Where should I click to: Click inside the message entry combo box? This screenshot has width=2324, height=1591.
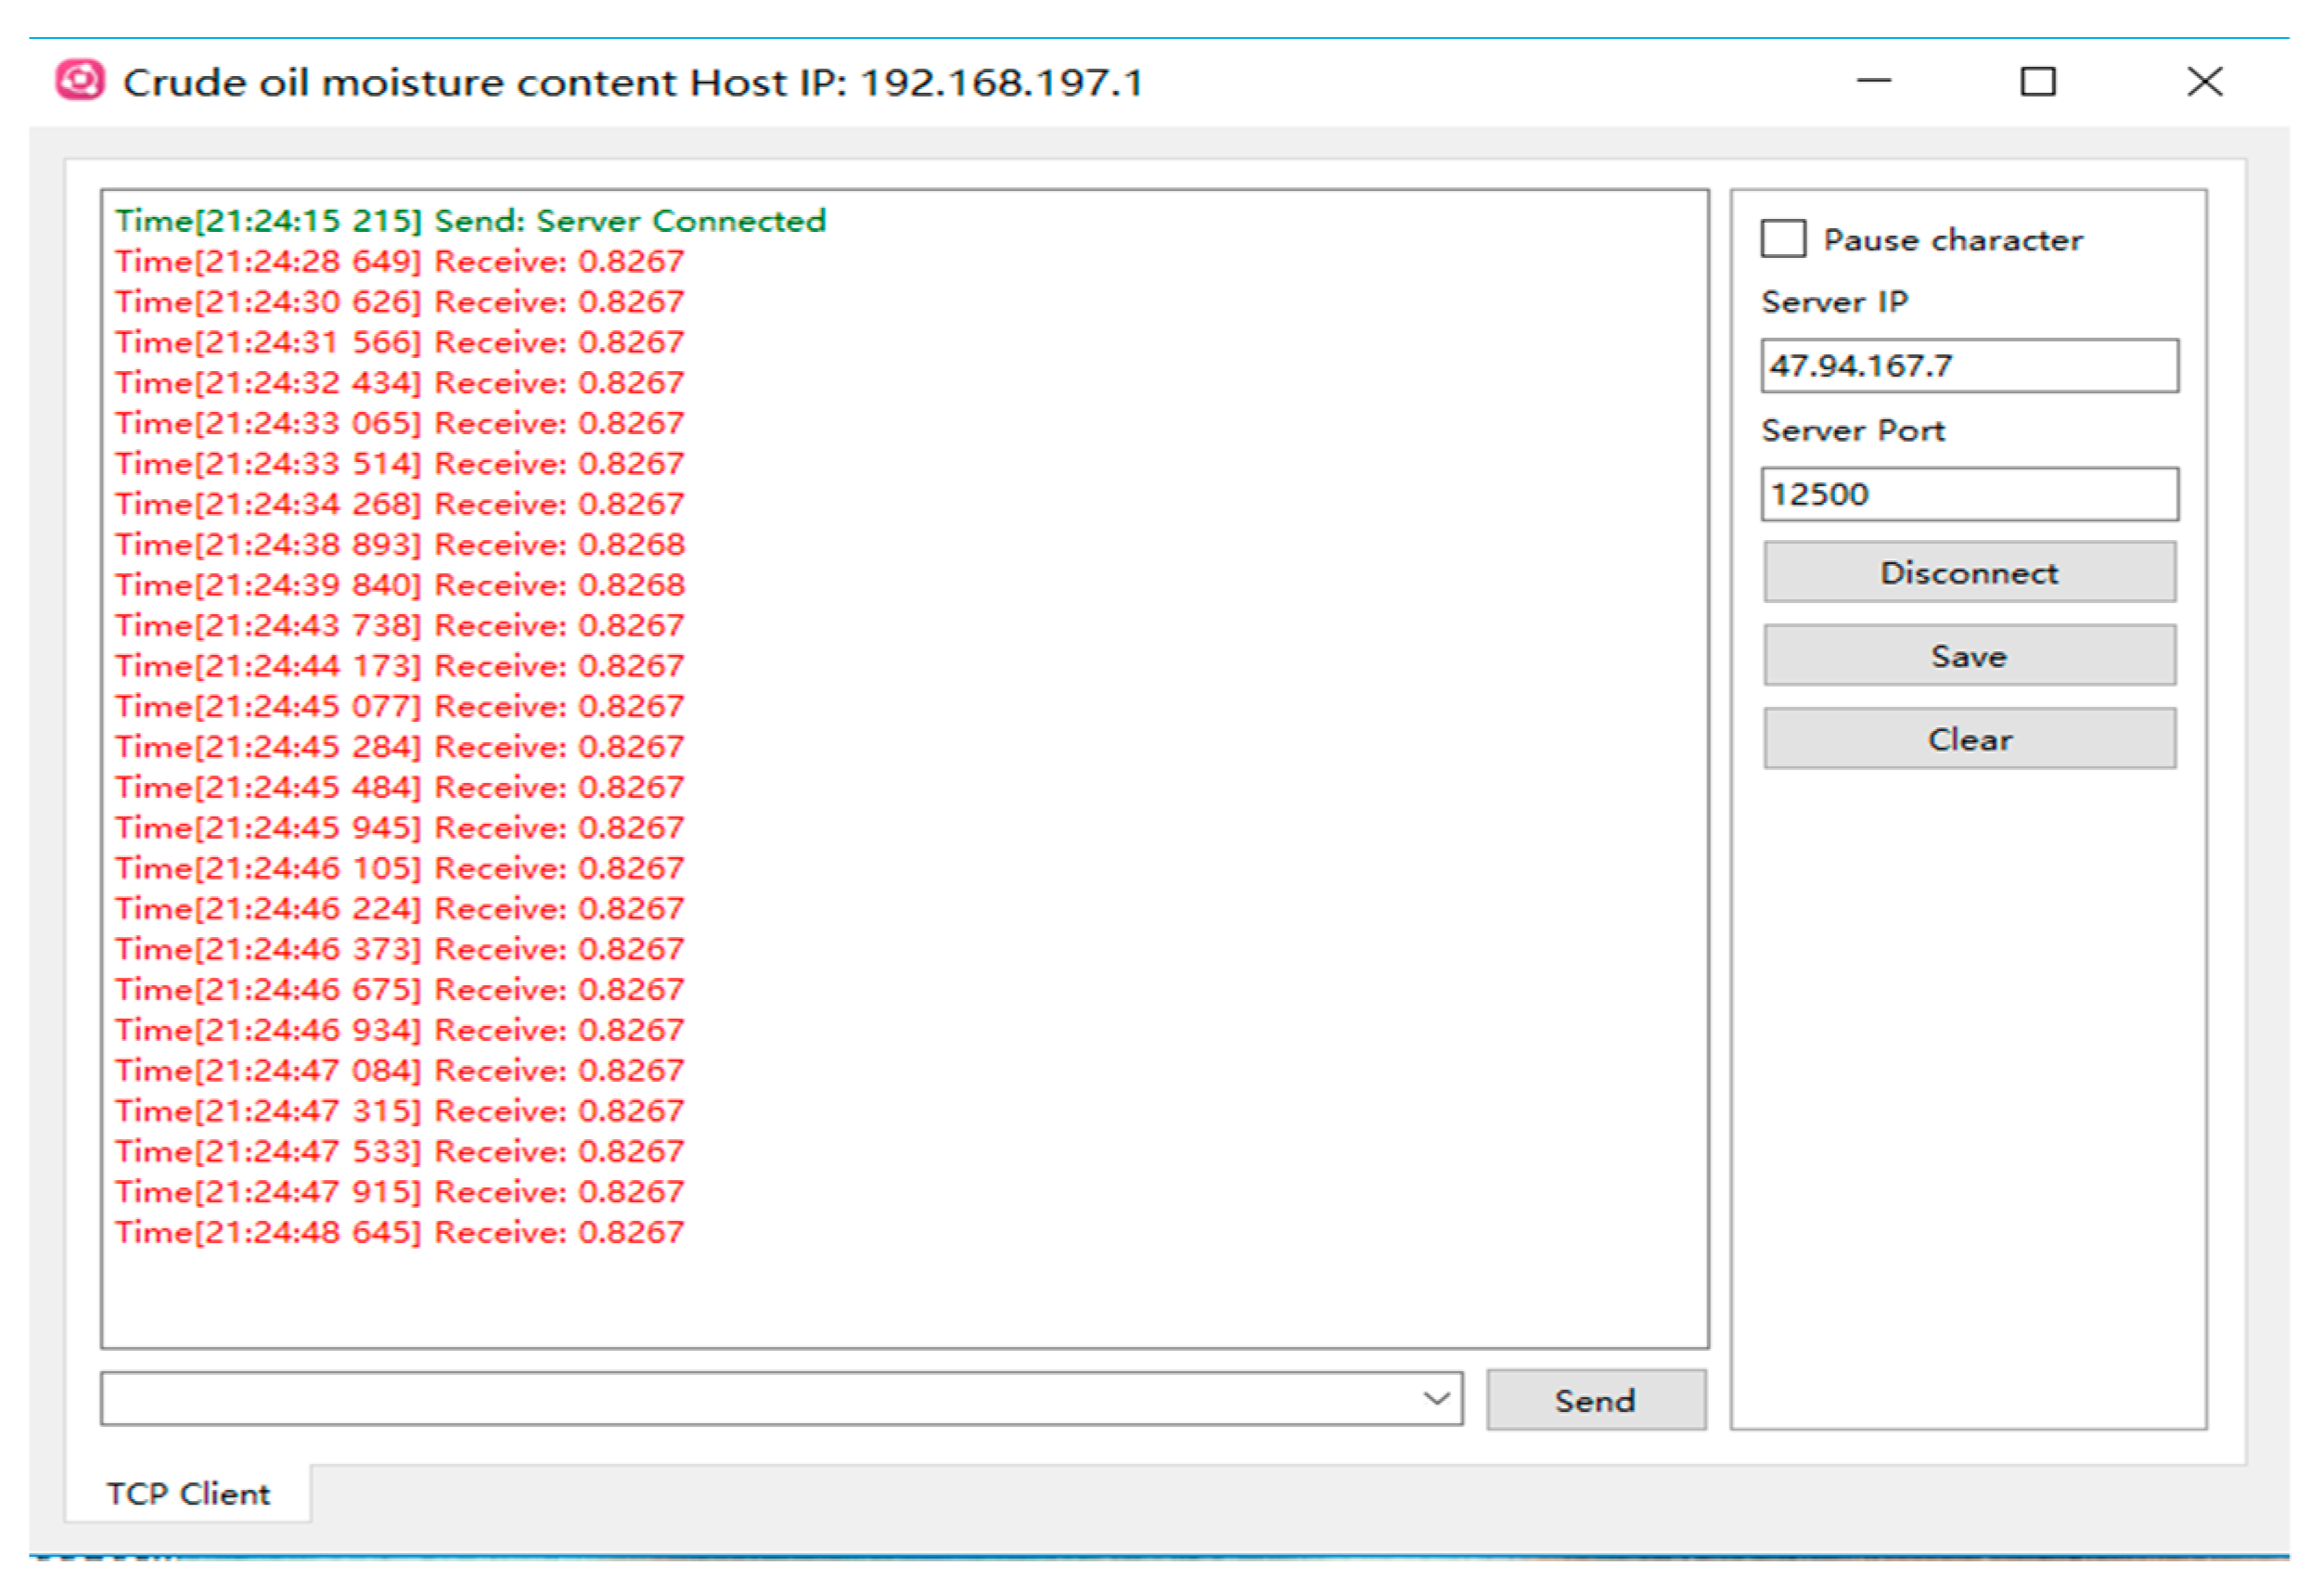[x=700, y=1398]
